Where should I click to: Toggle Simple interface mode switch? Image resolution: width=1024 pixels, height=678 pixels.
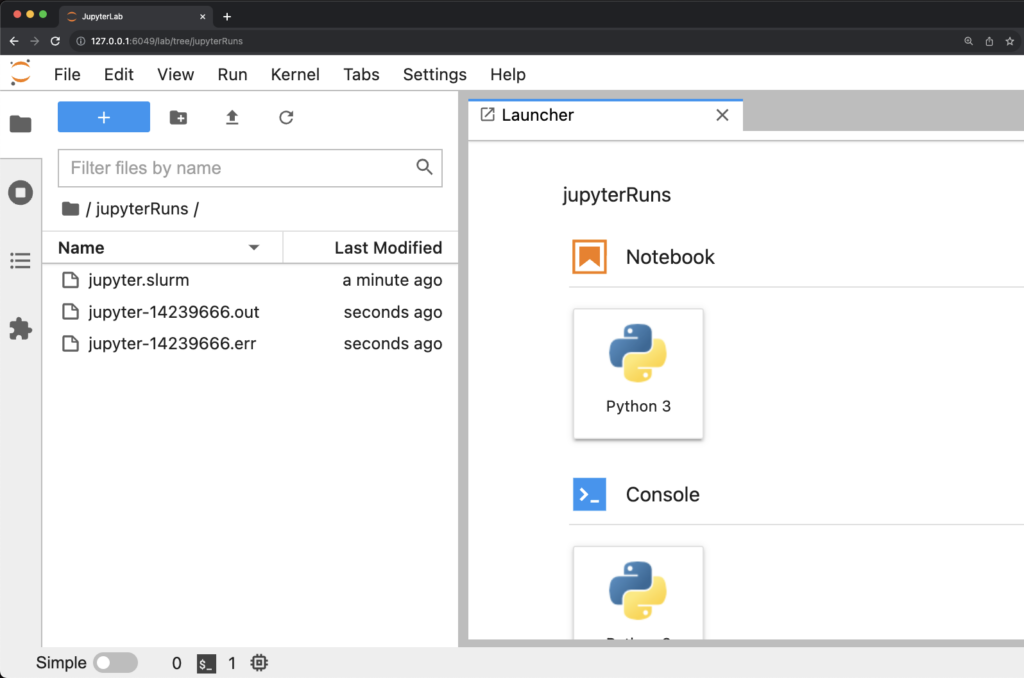click(x=115, y=662)
